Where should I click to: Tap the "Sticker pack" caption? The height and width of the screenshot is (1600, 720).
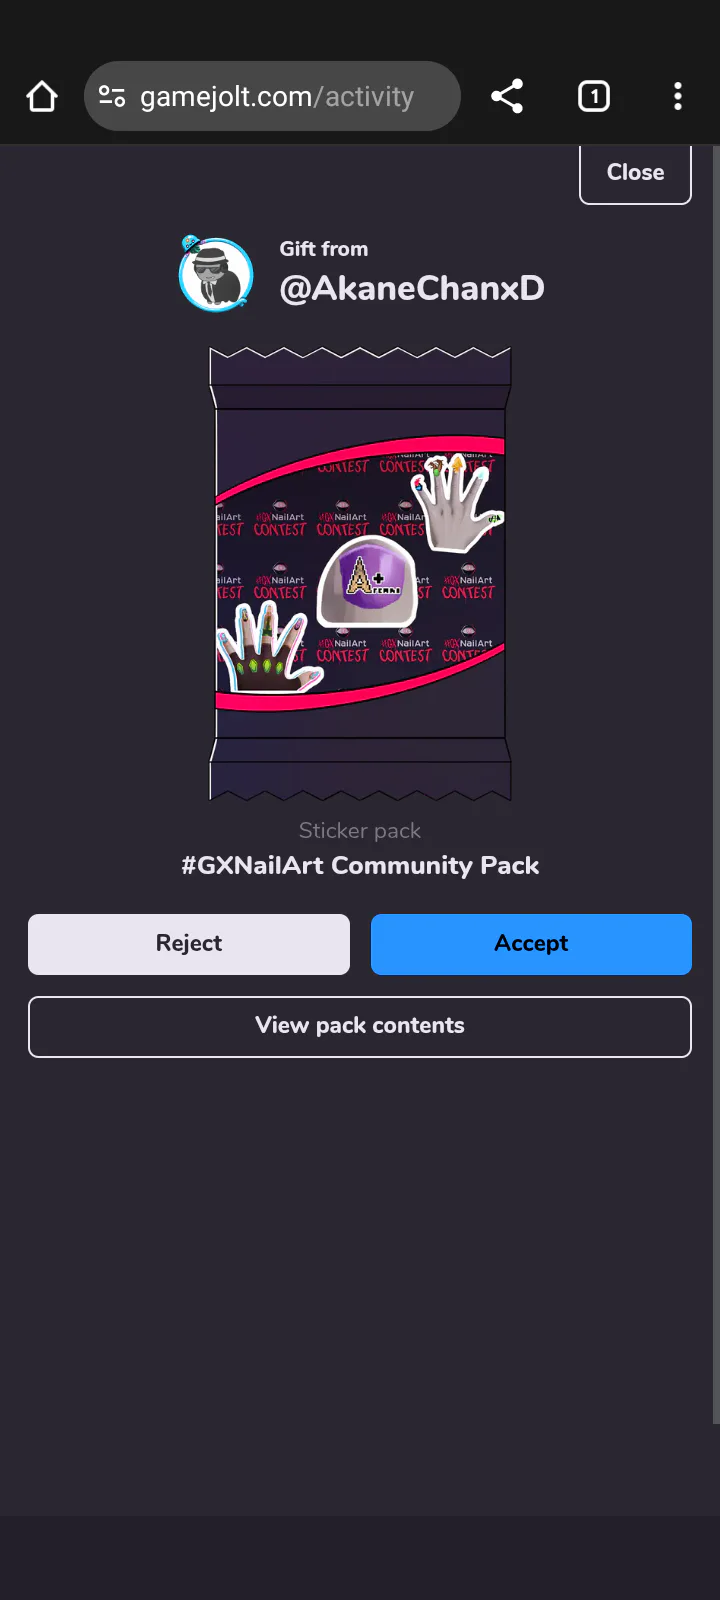[x=360, y=831]
